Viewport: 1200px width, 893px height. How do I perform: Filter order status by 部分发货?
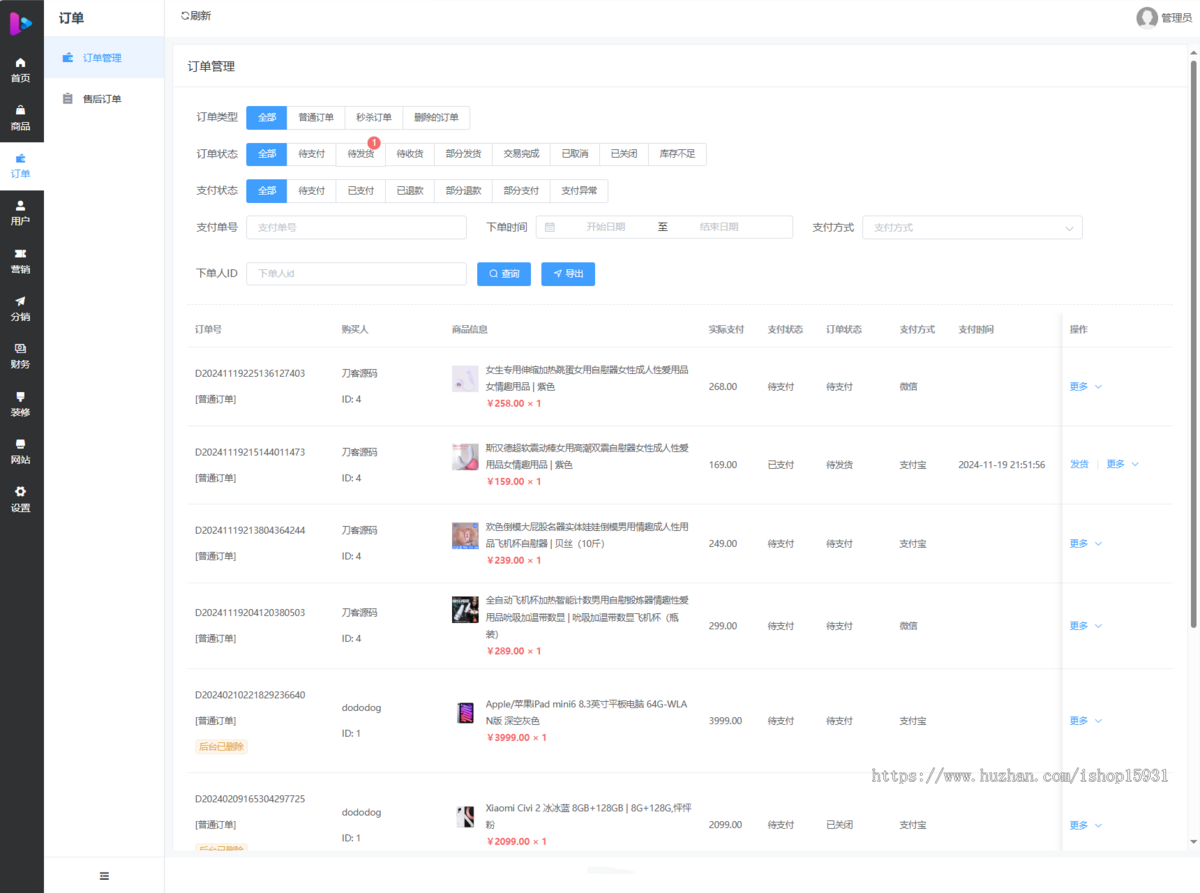(463, 154)
